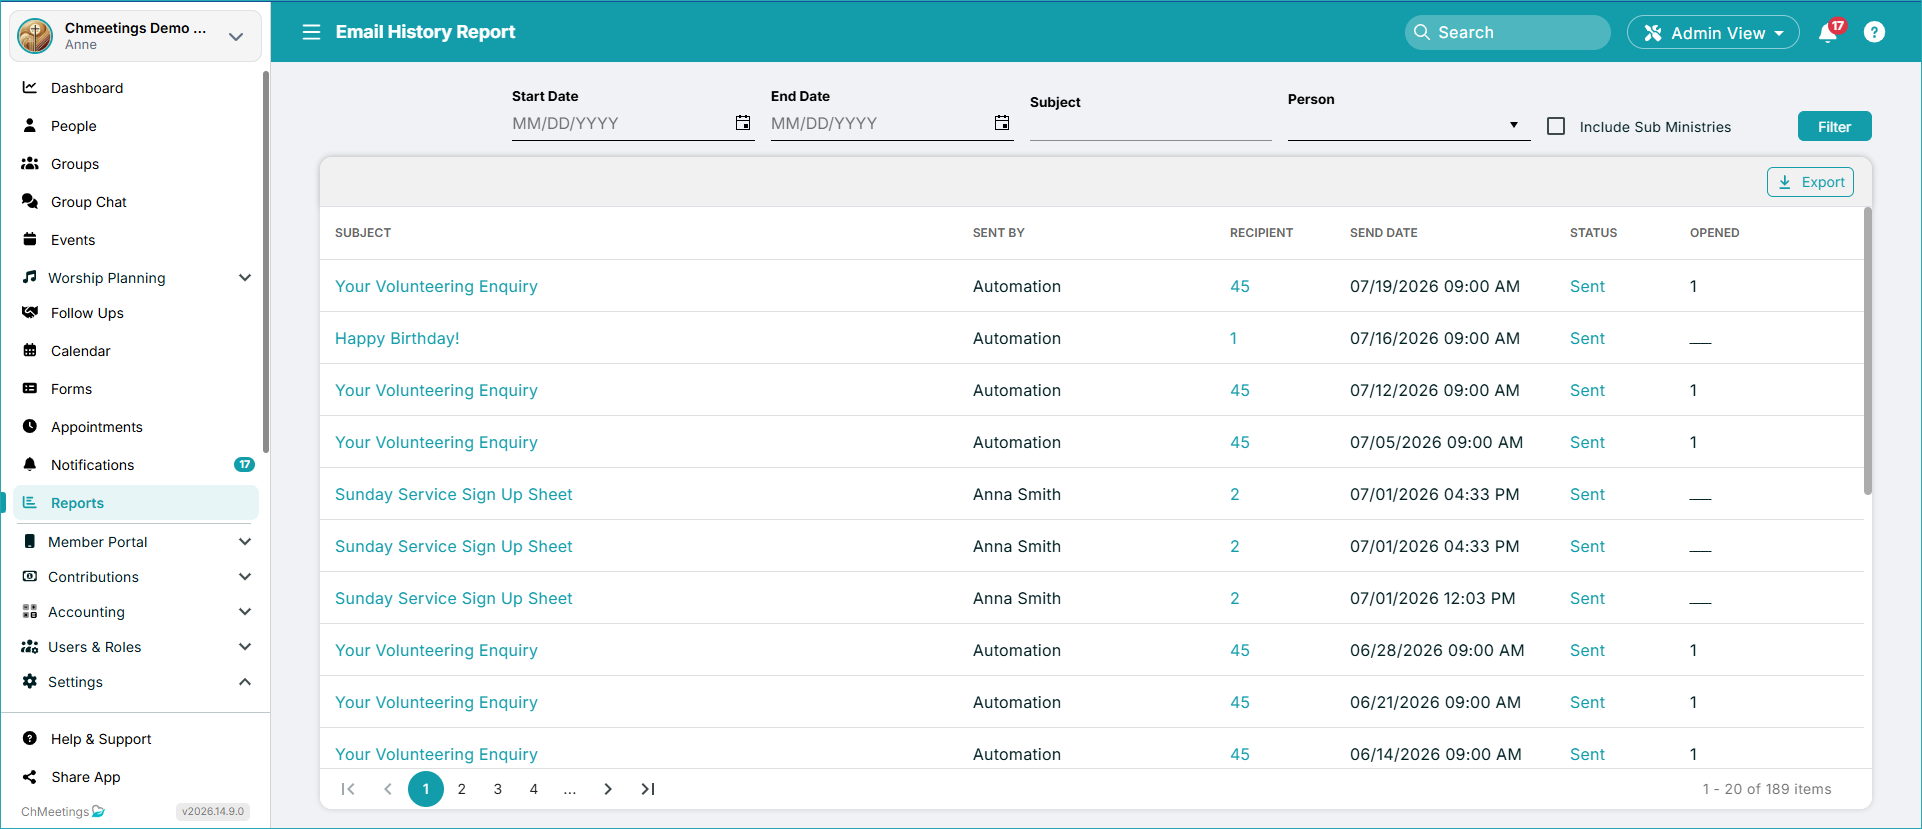Sort by SEND DATE column header
Image resolution: width=1922 pixels, height=829 pixels.
(x=1383, y=233)
